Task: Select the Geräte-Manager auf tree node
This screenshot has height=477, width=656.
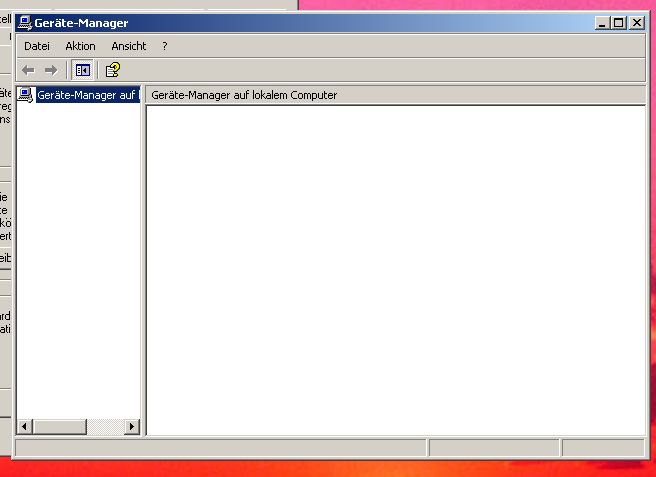Action: pyautogui.click(x=87, y=95)
